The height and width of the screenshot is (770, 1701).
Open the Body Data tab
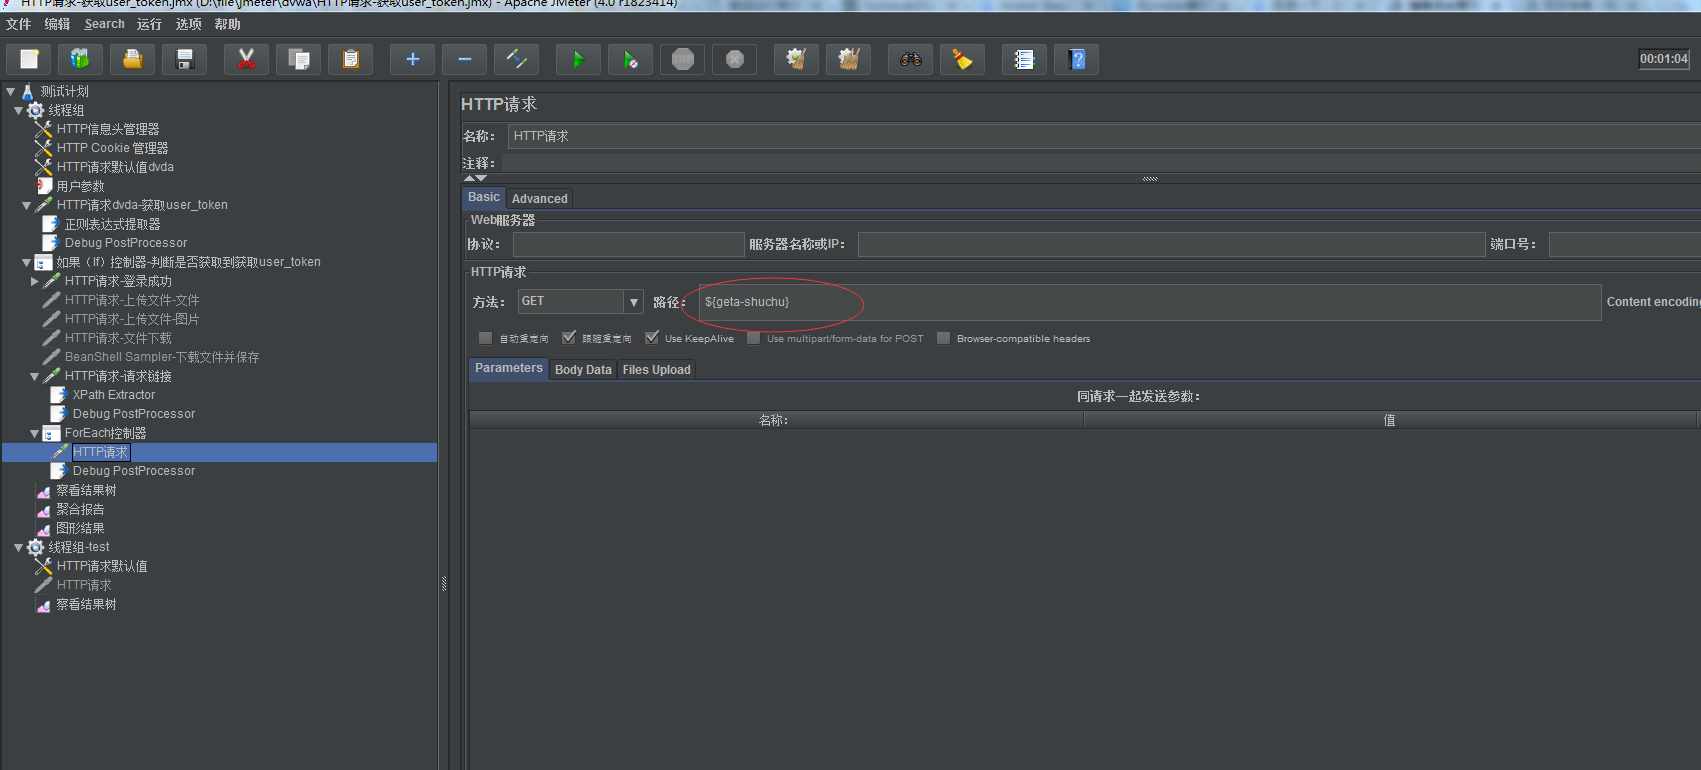pos(583,369)
